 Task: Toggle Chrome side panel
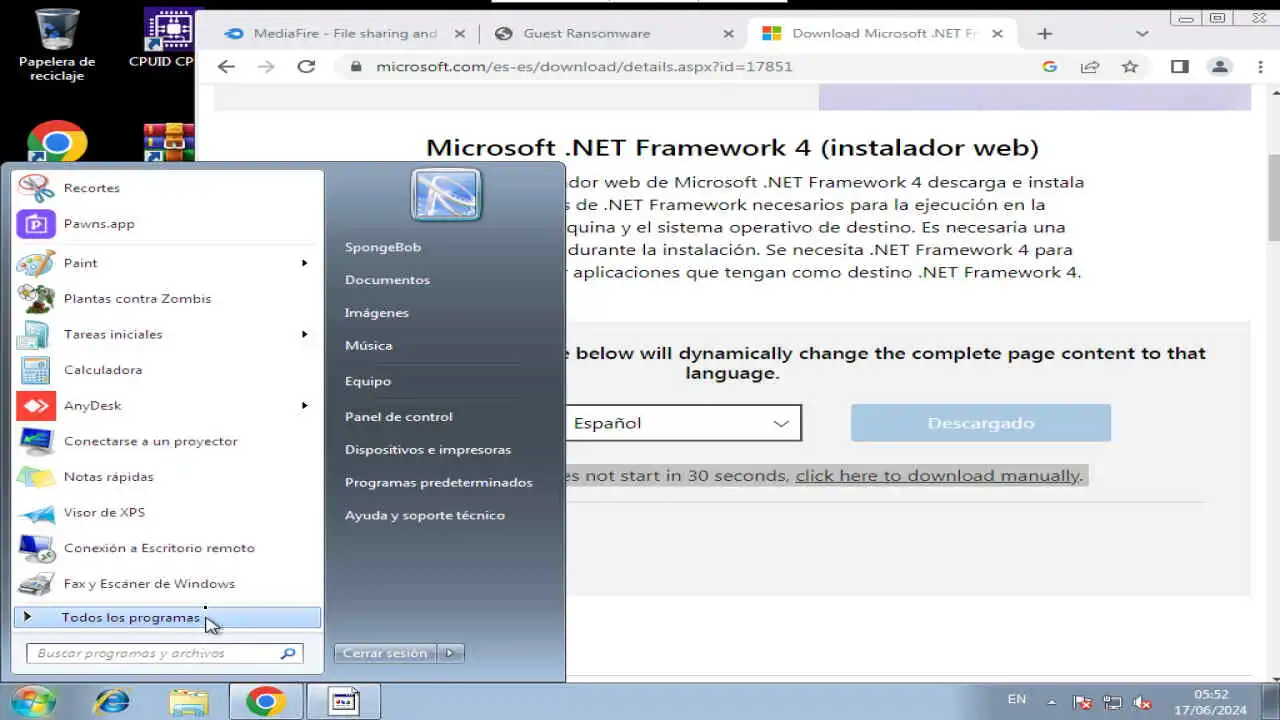[x=1180, y=67]
